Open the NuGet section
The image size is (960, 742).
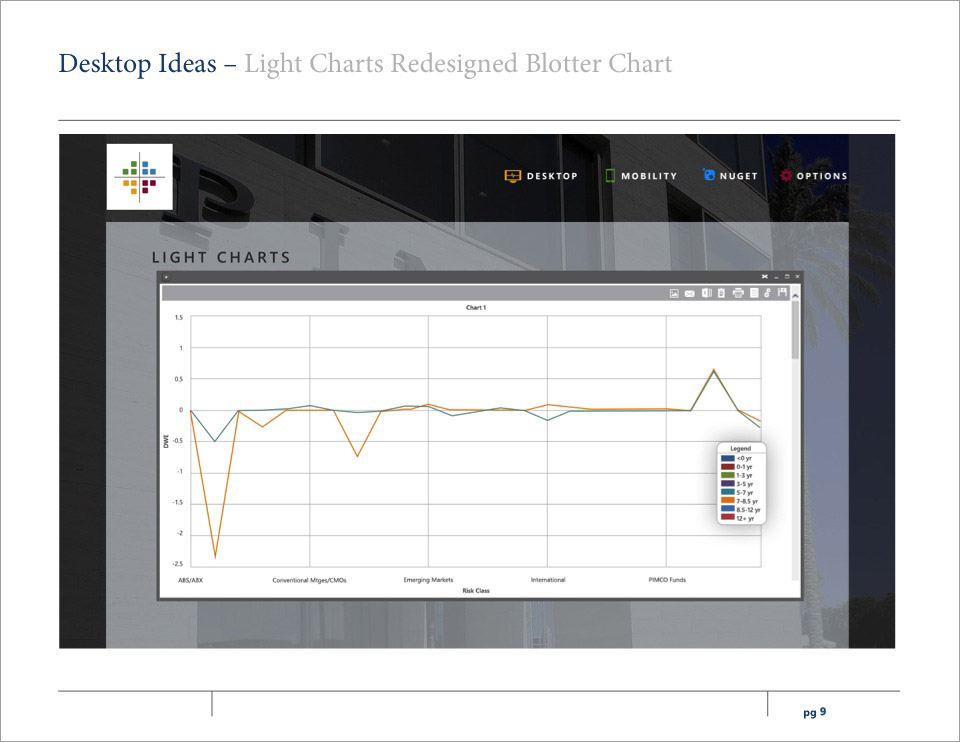tap(730, 176)
